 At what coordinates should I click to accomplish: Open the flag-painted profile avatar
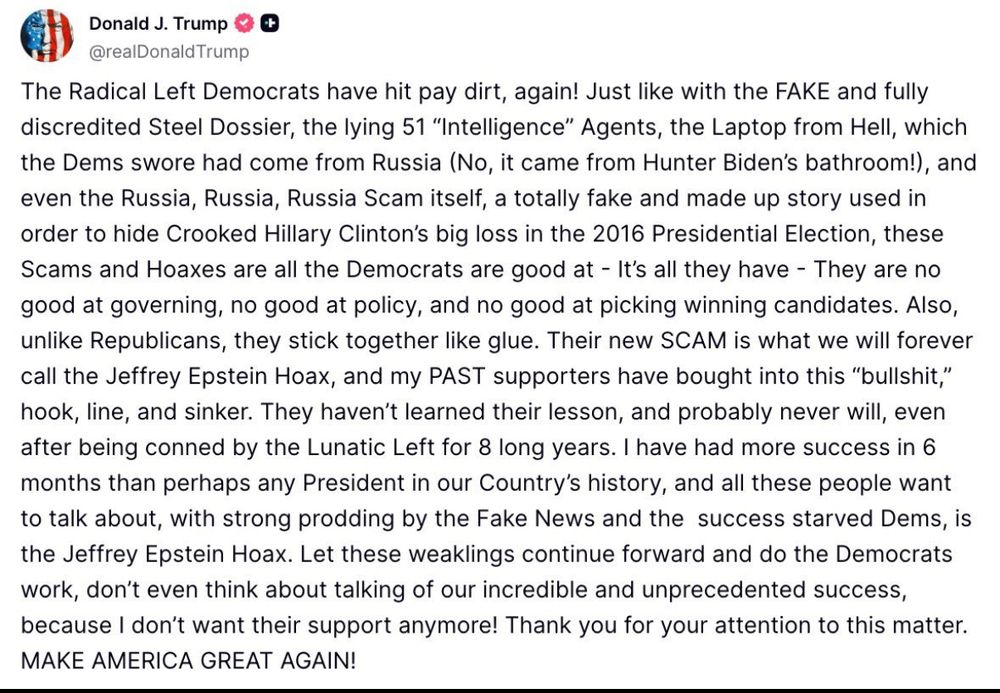pos(47,36)
